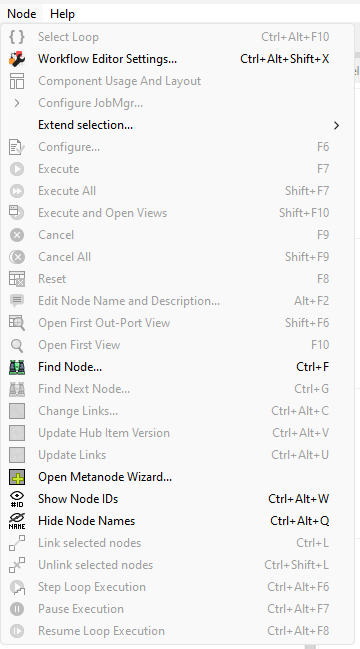360x649 pixels.
Task: Click the Workflow Editor Settings icon
Action: [17, 59]
